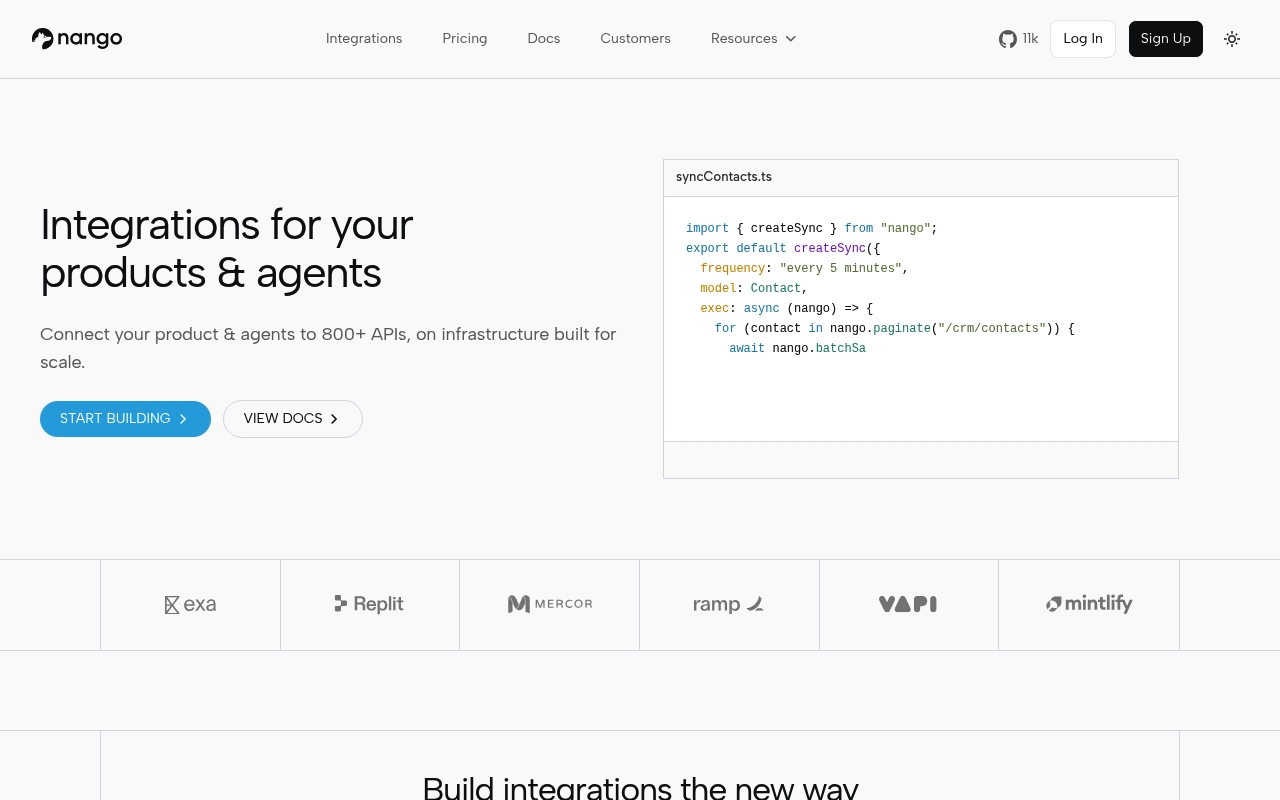The image size is (1280, 800).
Task: Click the VIEW DOCS button
Action: (292, 419)
